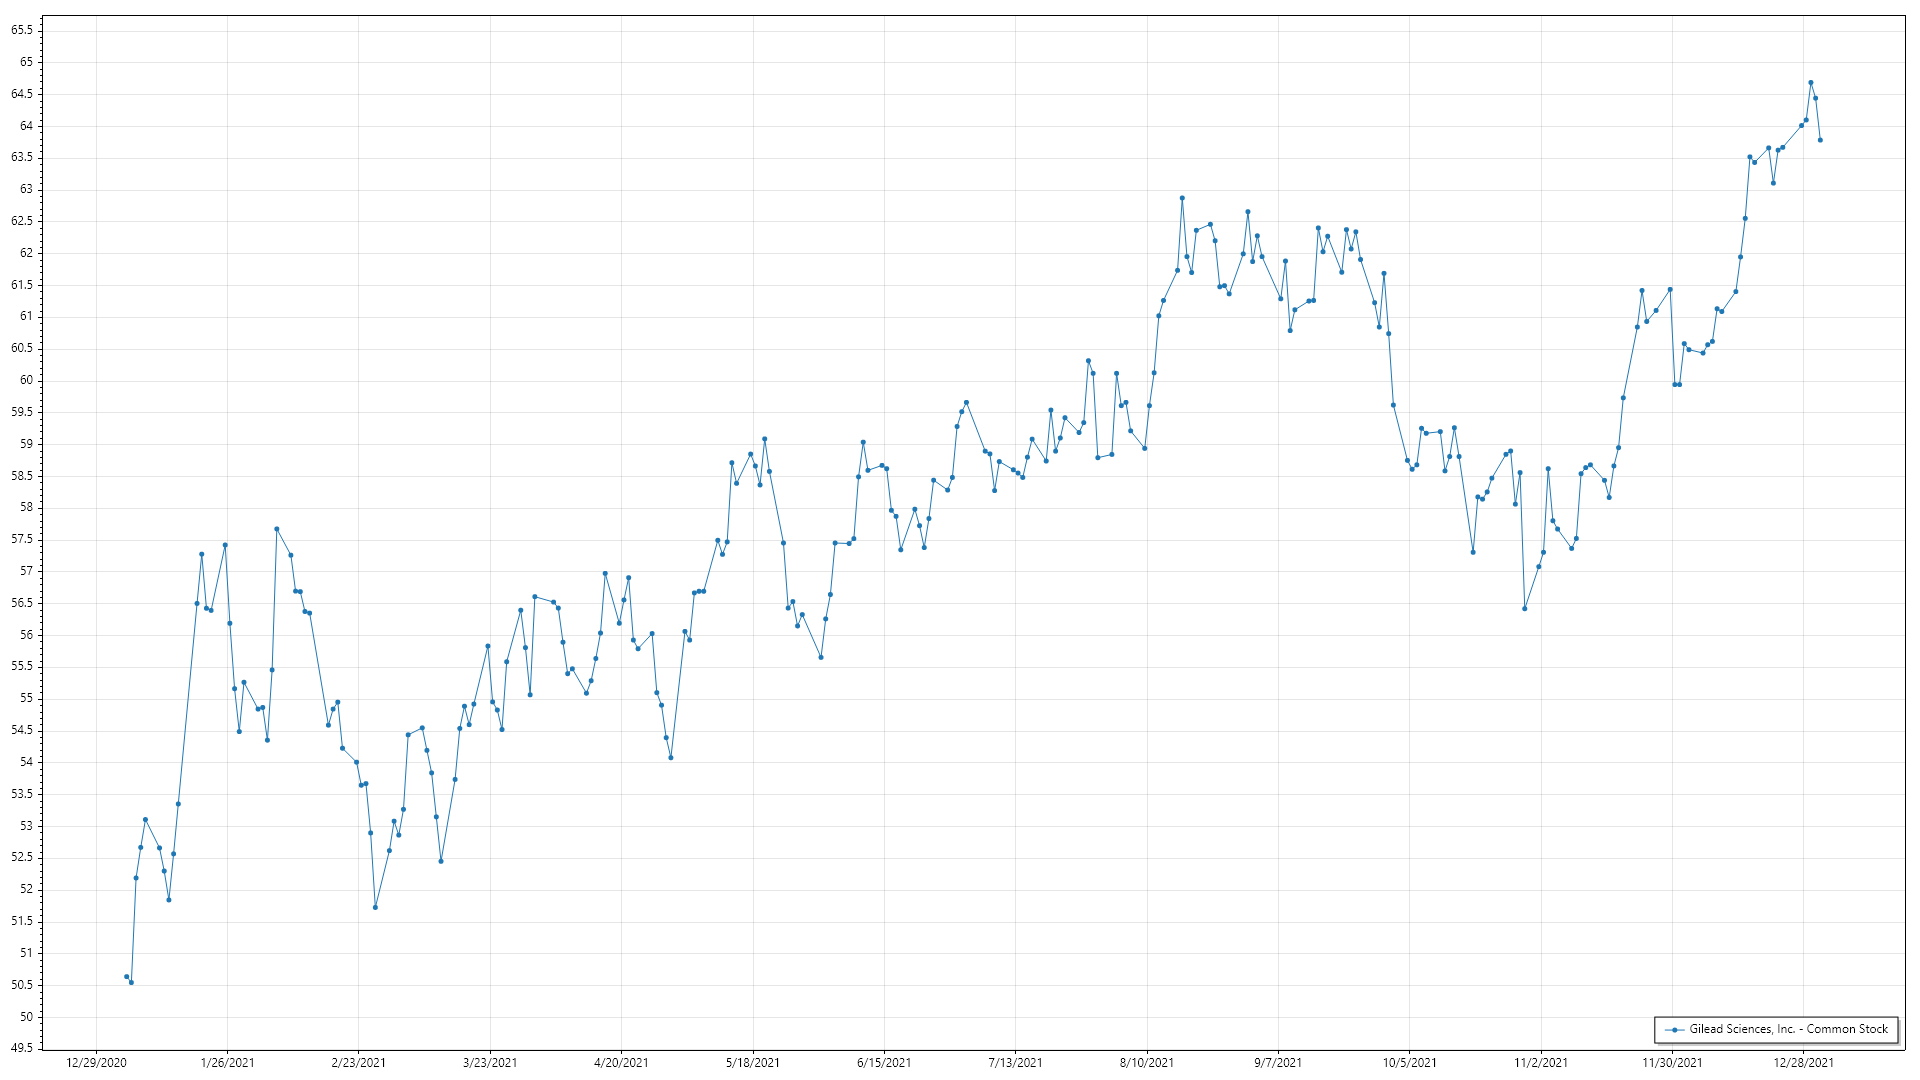The image size is (1920, 1080).
Task: Click the 65.5 y-axis value label
Action: [22, 30]
